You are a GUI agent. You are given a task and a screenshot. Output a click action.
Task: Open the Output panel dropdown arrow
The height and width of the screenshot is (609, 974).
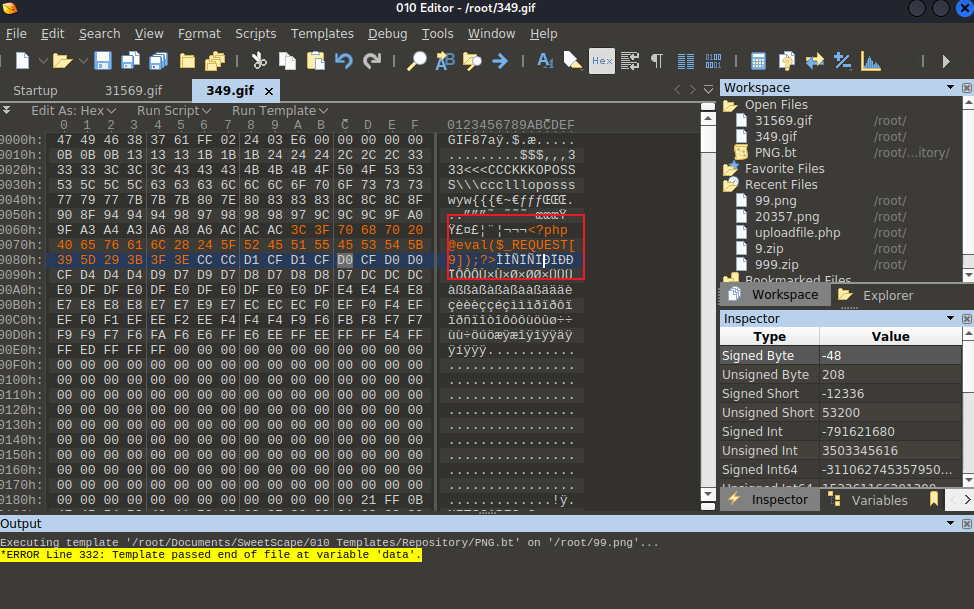[950, 523]
